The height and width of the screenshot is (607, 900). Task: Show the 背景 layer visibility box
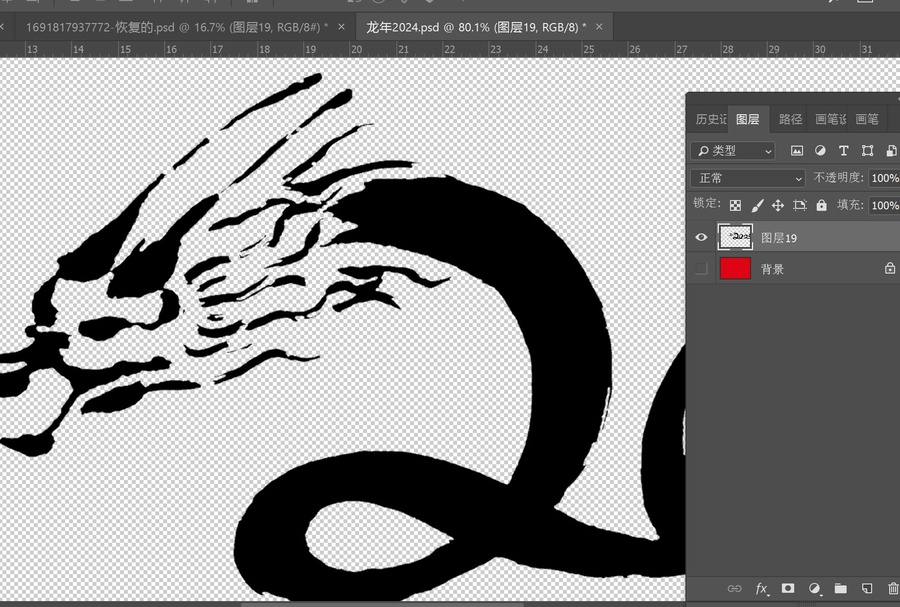coord(701,269)
